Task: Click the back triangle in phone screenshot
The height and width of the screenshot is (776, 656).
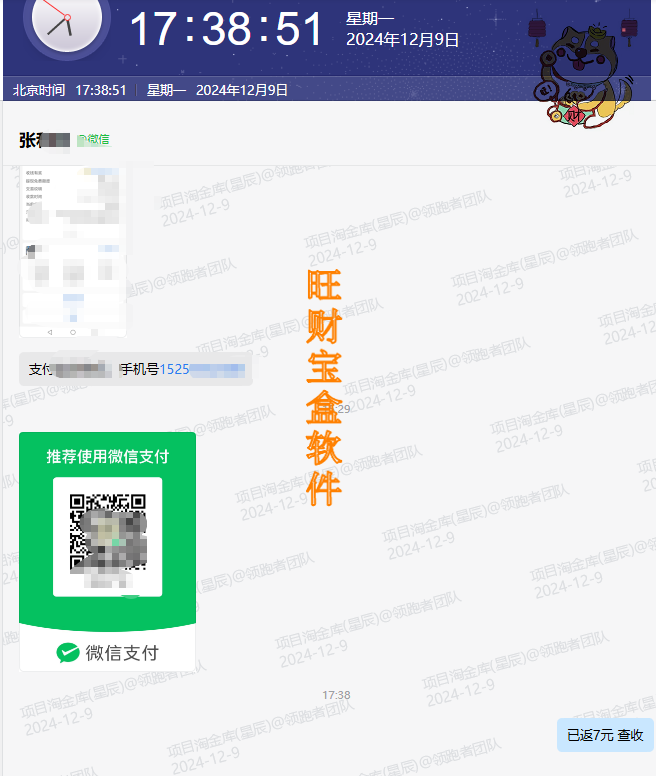Action: click(50, 332)
